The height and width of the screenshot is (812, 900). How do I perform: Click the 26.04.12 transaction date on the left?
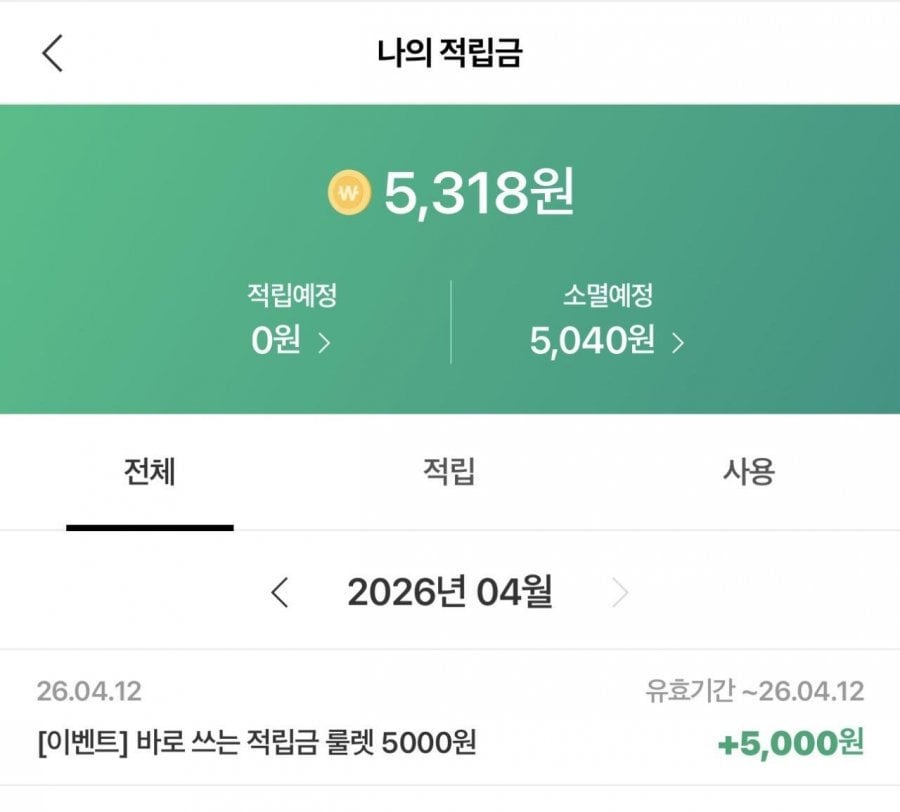click(89, 691)
